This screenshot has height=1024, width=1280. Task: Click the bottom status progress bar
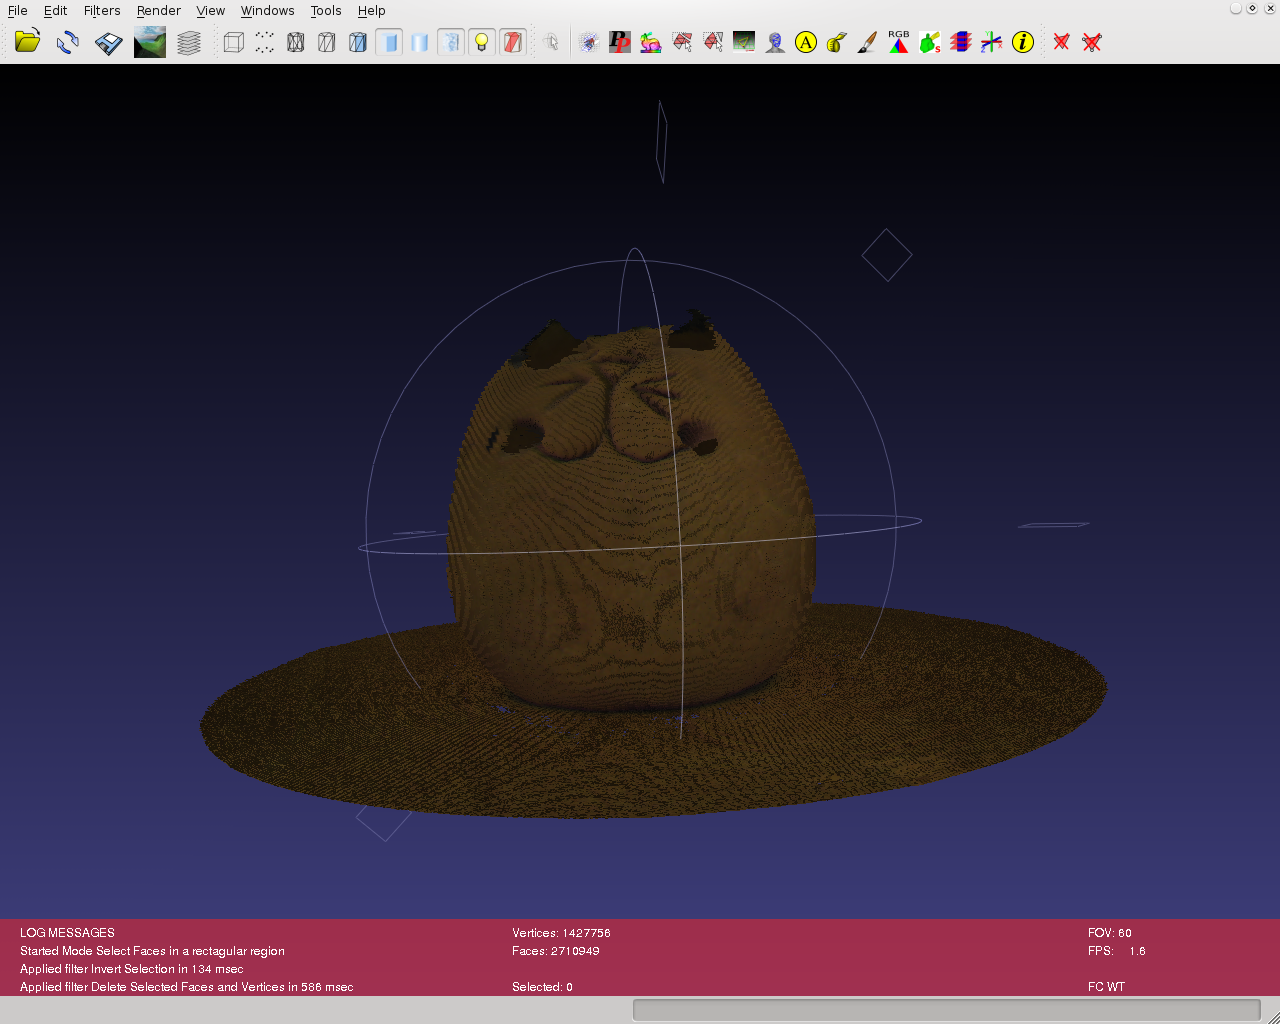946,1010
